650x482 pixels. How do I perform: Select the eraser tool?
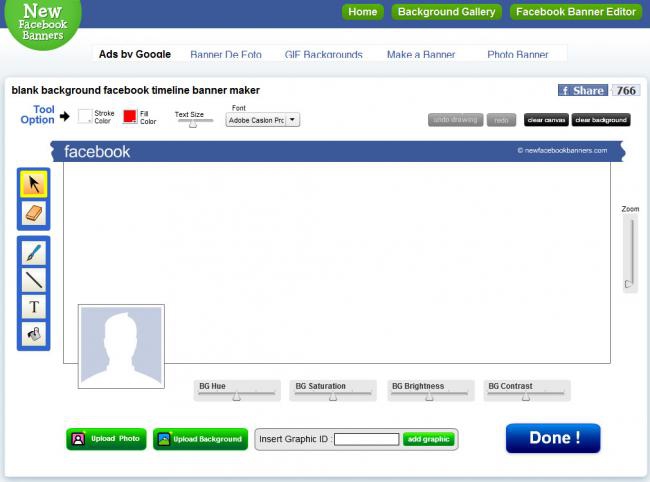34,213
